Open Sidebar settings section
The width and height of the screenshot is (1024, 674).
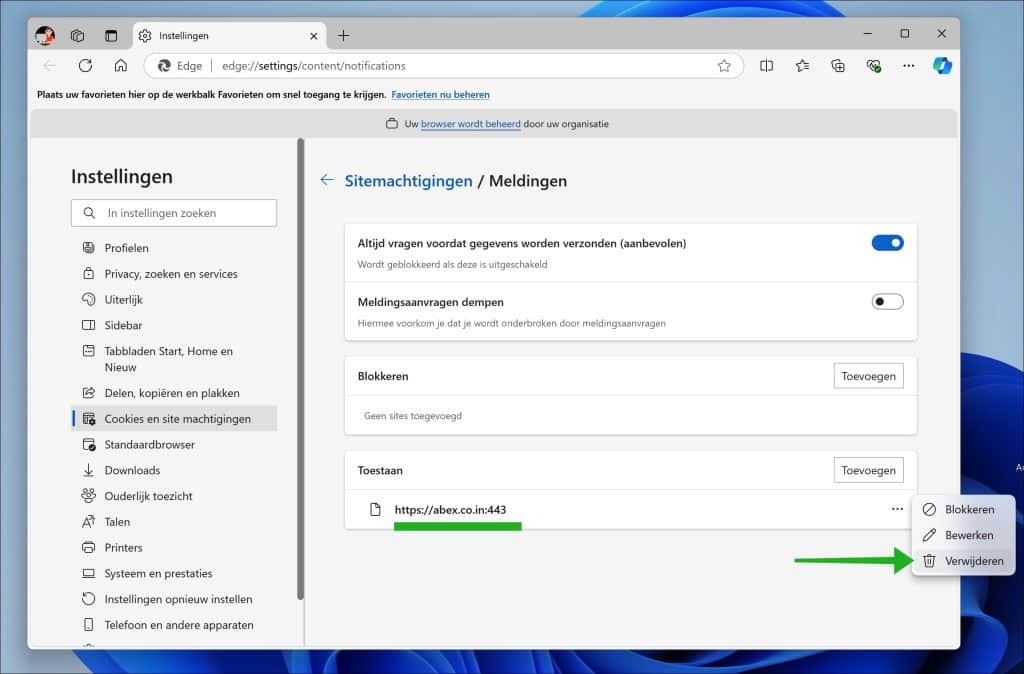[174, 325]
